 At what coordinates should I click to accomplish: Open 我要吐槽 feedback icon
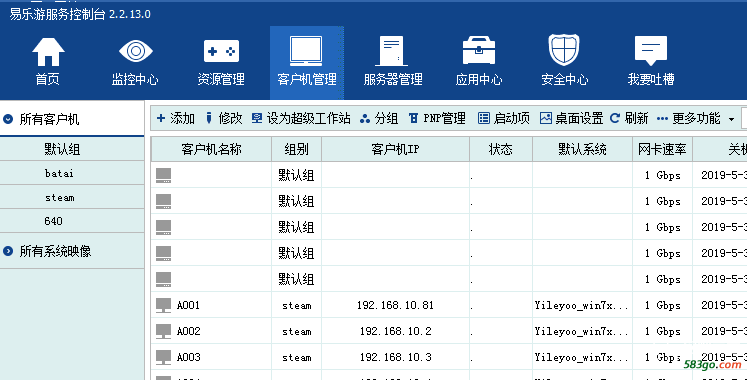[651, 51]
